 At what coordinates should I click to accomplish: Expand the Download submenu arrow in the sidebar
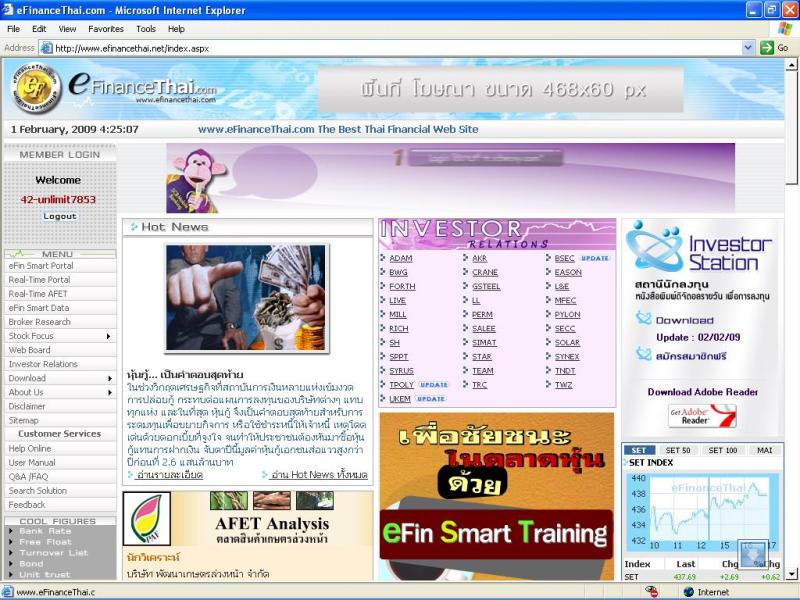click(x=110, y=379)
